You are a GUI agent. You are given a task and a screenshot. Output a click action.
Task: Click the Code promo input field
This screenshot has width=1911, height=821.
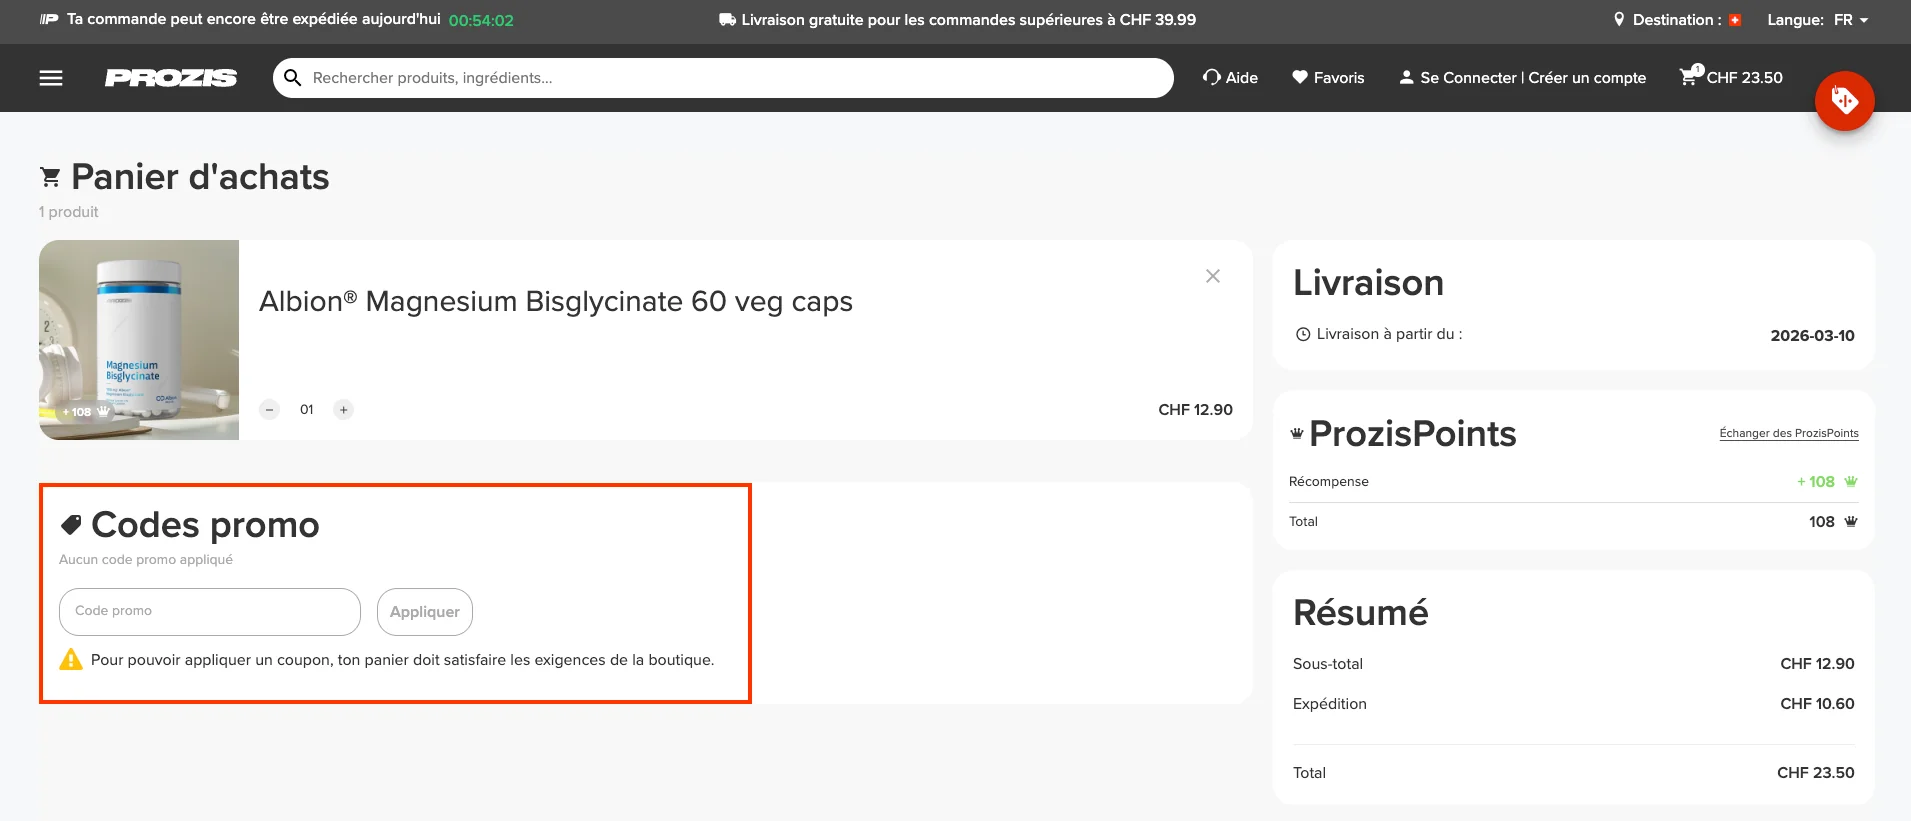[210, 612]
